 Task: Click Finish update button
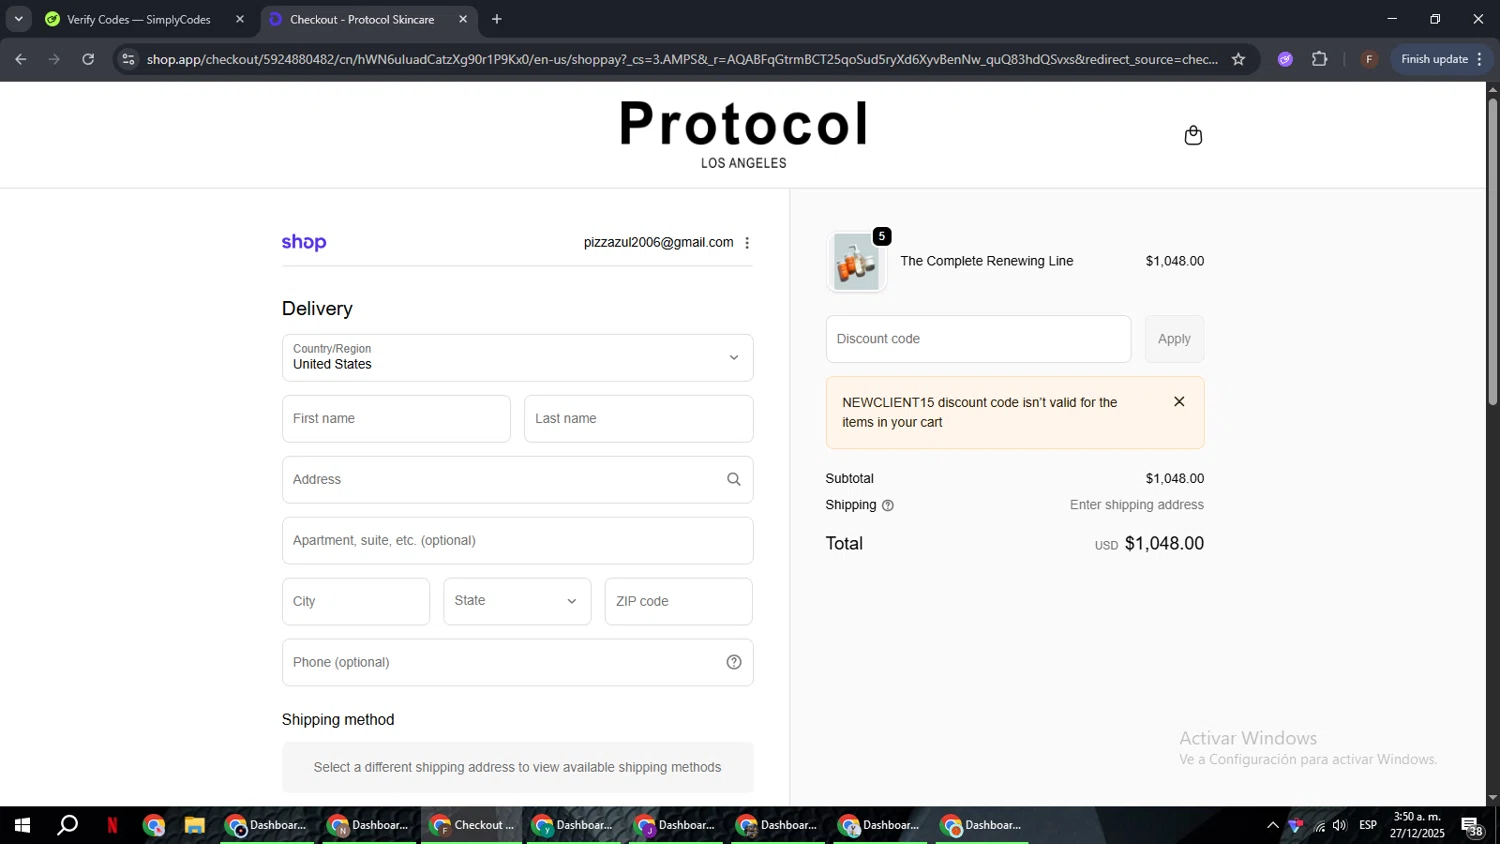(1441, 59)
